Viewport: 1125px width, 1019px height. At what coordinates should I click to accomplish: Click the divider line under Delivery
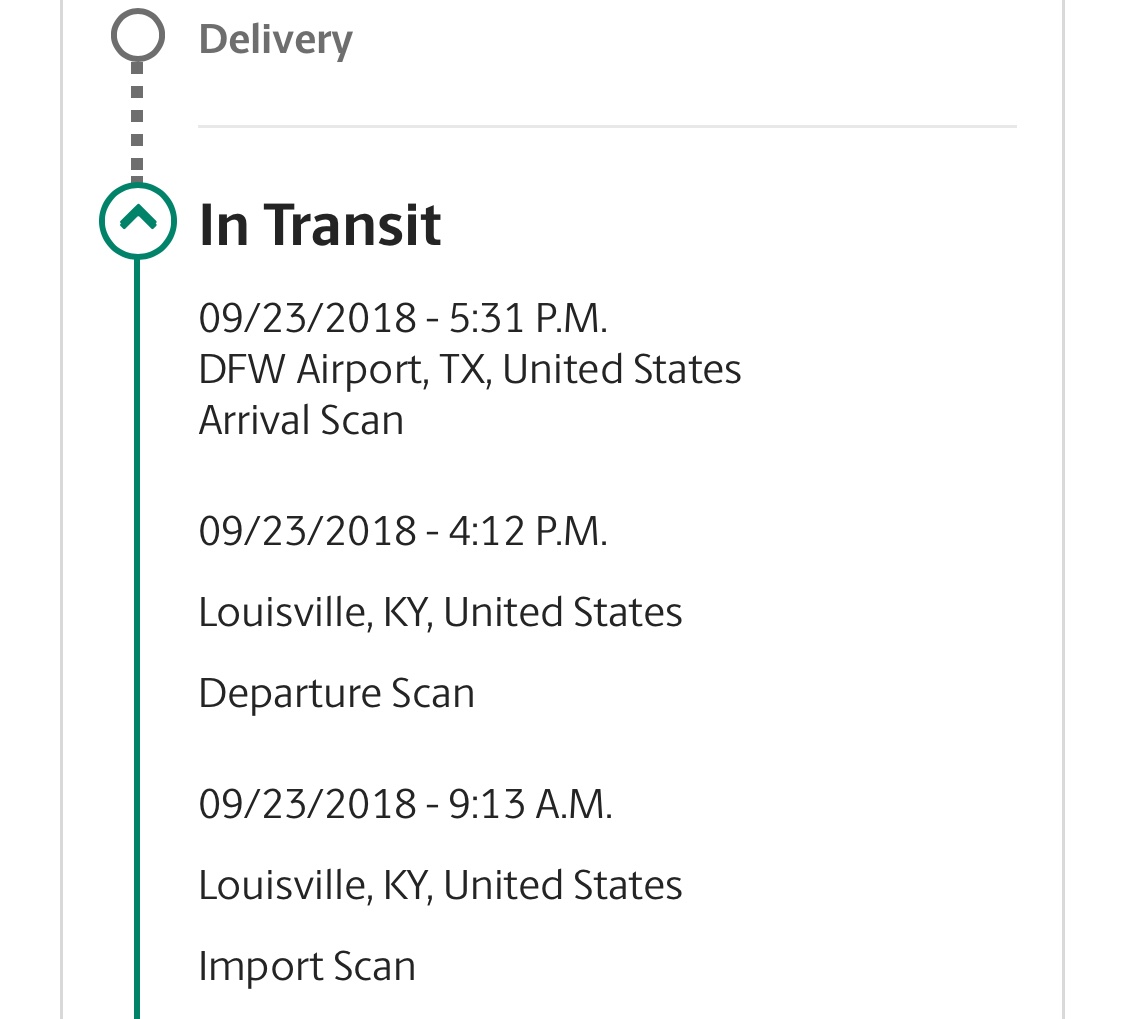pos(607,126)
